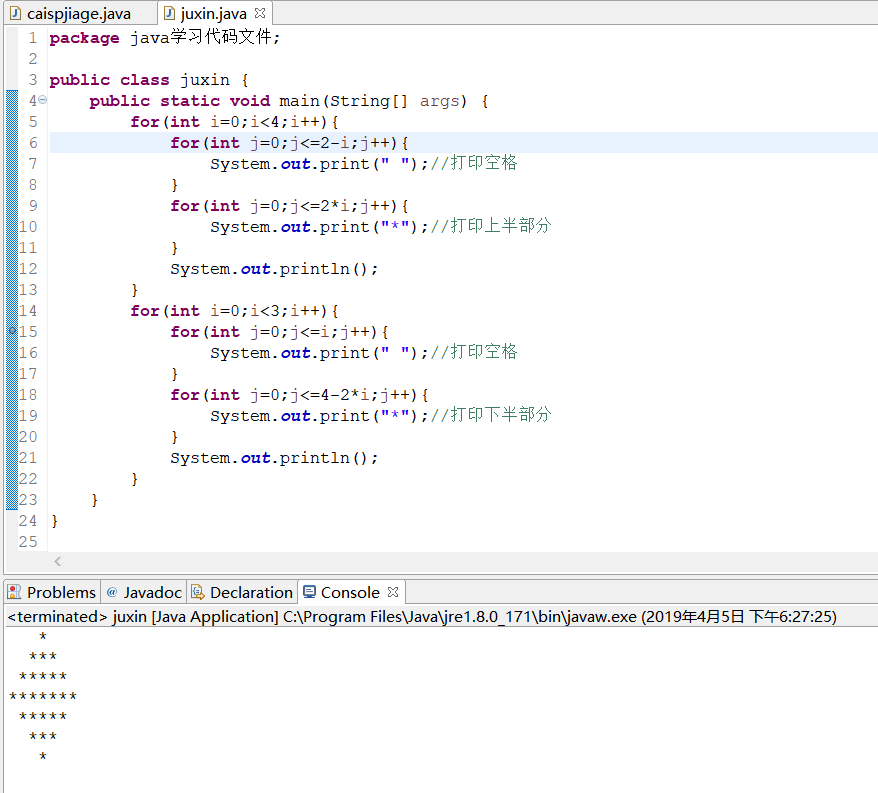Click the class name juxin in line 3
This screenshot has width=878, height=793.
205,80
